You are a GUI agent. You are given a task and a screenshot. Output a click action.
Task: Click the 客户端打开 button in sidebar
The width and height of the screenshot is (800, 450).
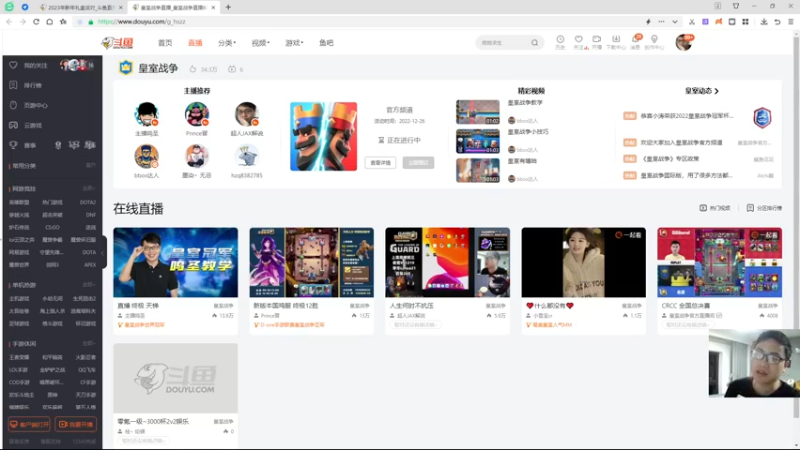29,424
